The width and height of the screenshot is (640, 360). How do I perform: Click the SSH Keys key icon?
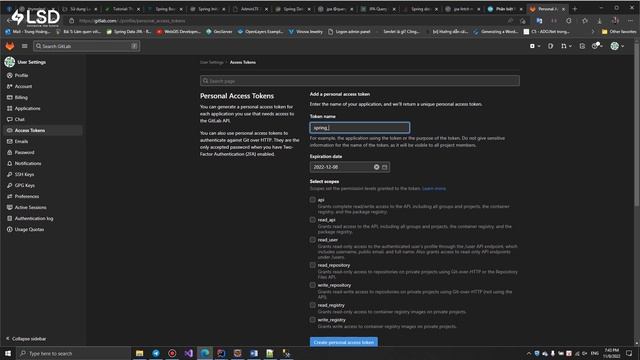tap(9, 175)
